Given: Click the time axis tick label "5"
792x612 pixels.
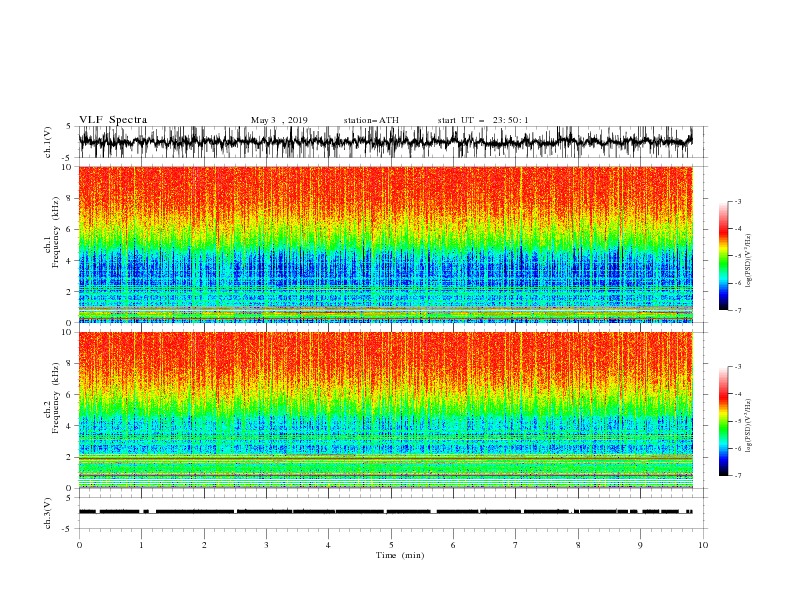Looking at the screenshot, I should point(391,545).
